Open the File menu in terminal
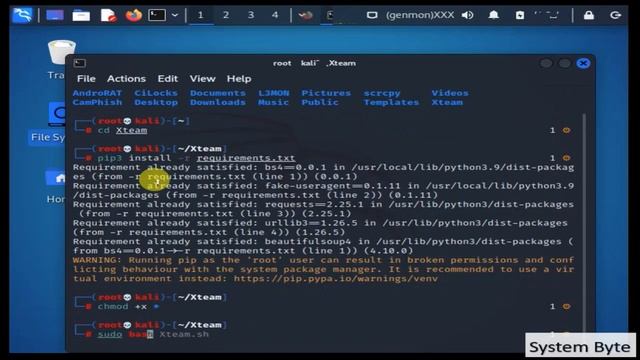This screenshot has width=640, height=360. click(x=86, y=78)
